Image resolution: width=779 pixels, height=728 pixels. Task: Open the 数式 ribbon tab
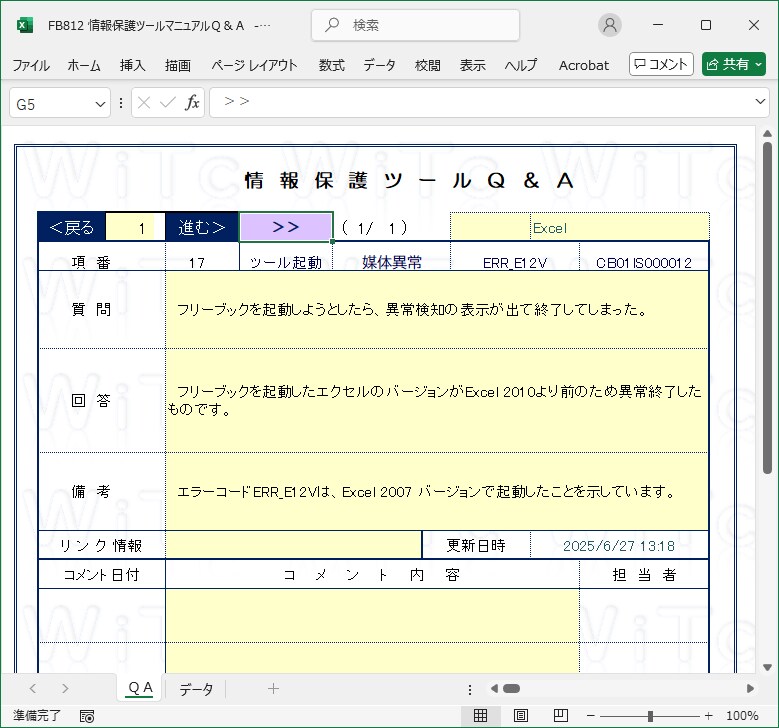click(331, 65)
